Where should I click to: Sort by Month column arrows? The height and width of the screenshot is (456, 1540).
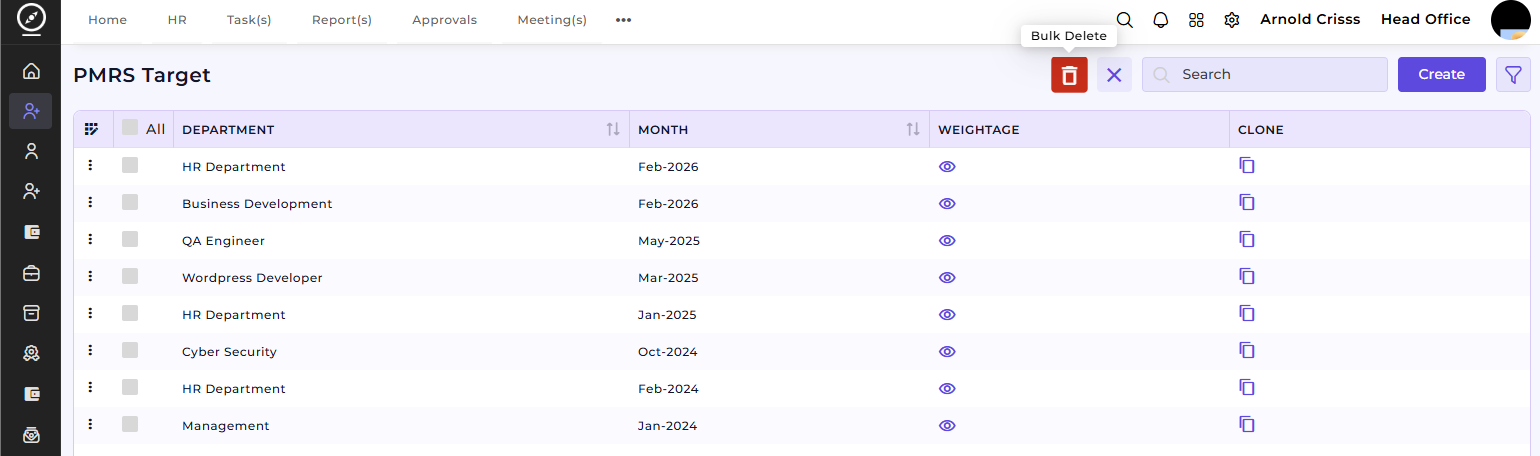coord(913,130)
